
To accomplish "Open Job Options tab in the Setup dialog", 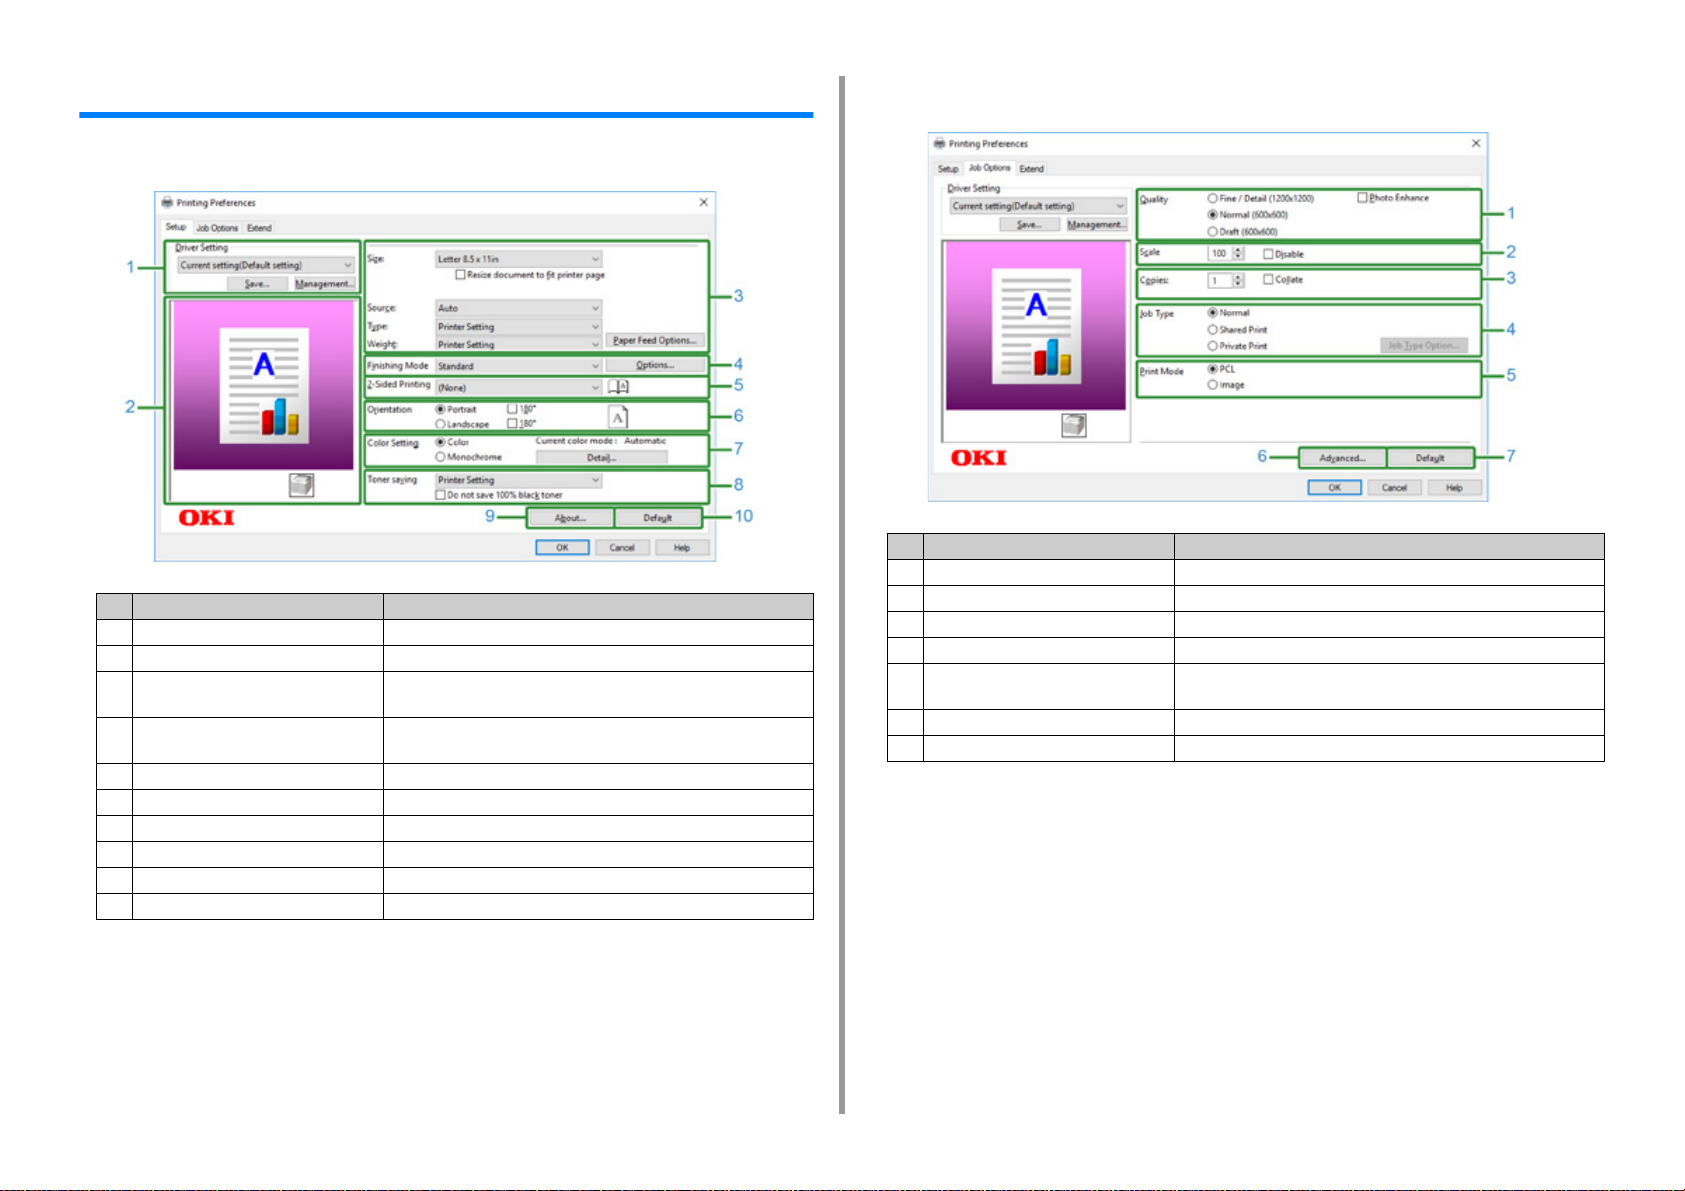I will [217, 228].
